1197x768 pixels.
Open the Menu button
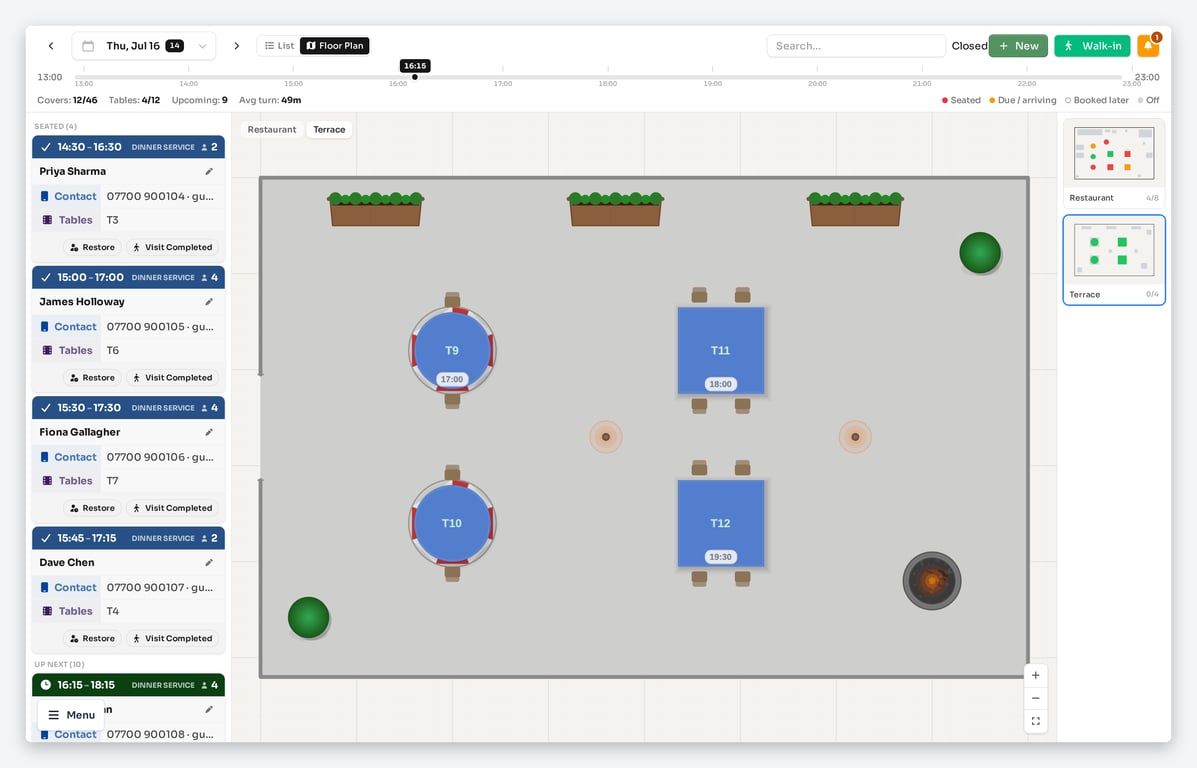[x=71, y=715]
